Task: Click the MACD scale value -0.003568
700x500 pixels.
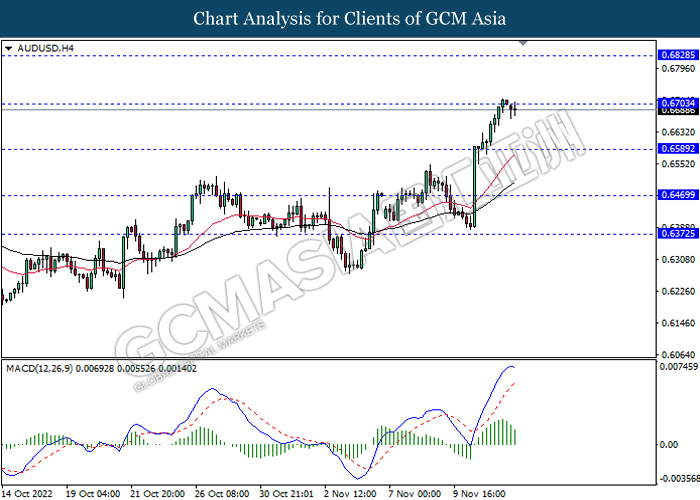Action: click(x=679, y=479)
